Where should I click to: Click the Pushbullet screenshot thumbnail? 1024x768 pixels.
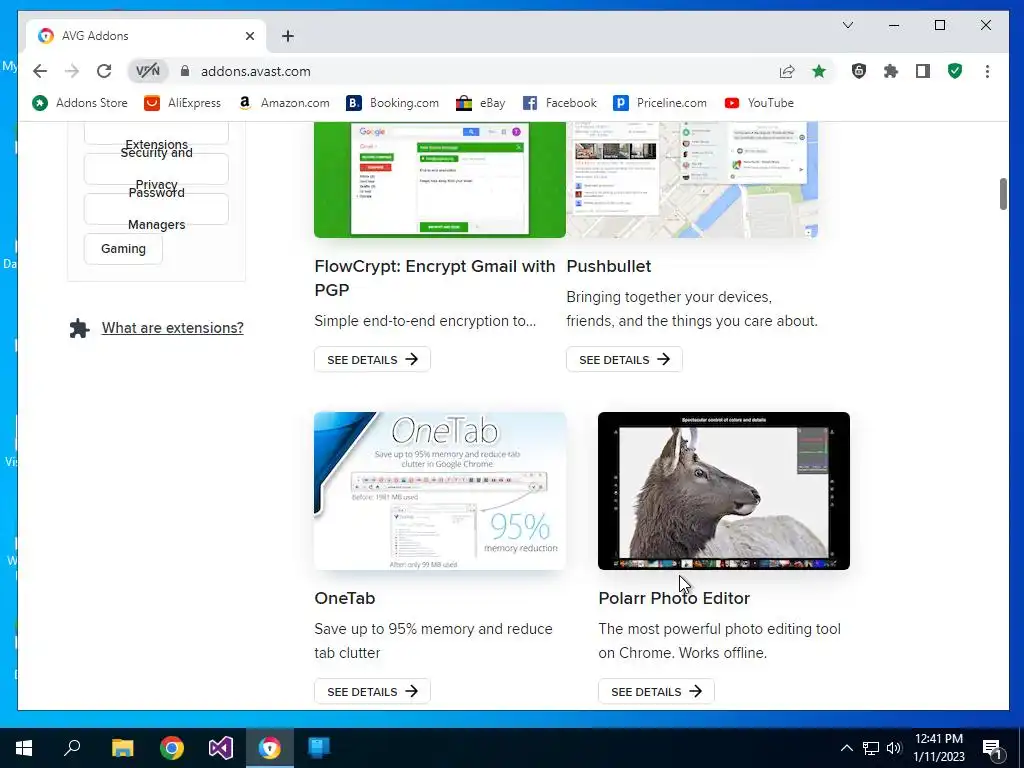(x=692, y=180)
